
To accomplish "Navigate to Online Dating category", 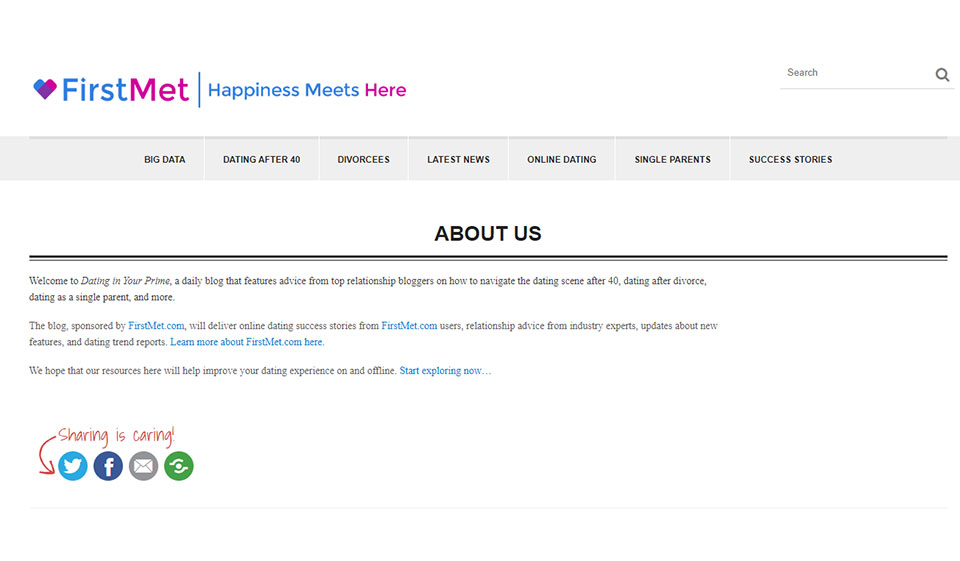I will [x=561, y=159].
